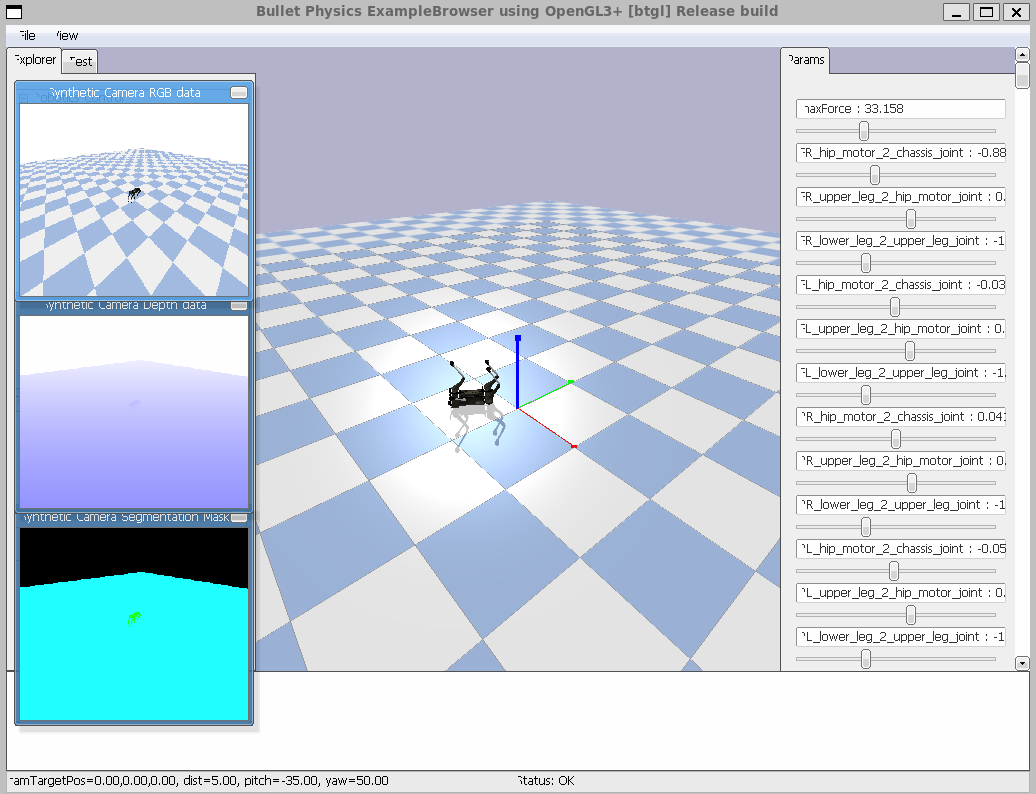This screenshot has width=1036, height=794.
Task: Click the RL_lower_leg_2_upper_leg_joint slider handle
Action: click(x=866, y=659)
